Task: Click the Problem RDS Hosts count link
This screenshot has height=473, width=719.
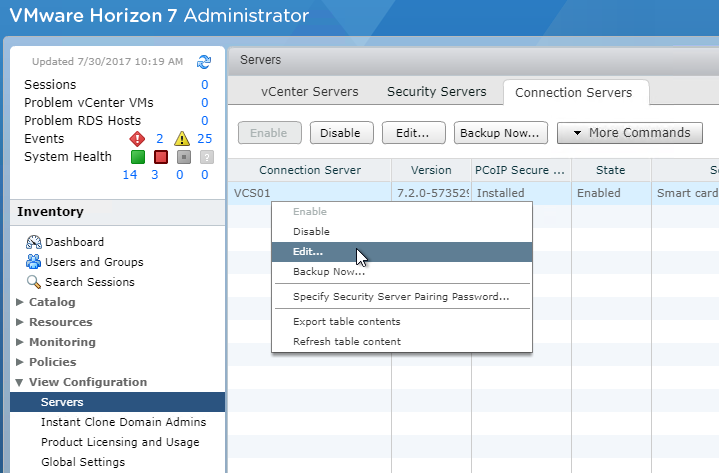Action: pos(205,121)
